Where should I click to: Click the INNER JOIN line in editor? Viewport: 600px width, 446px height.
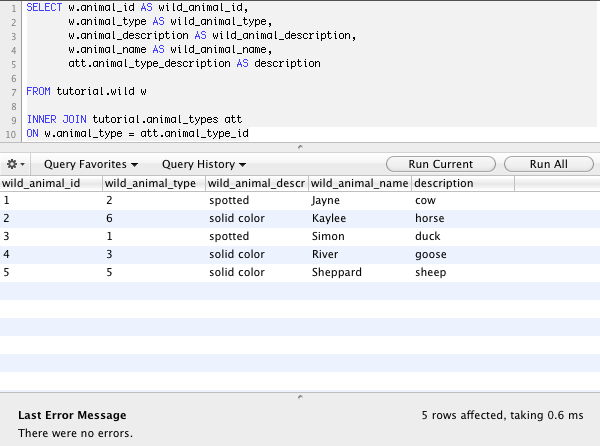(x=134, y=119)
